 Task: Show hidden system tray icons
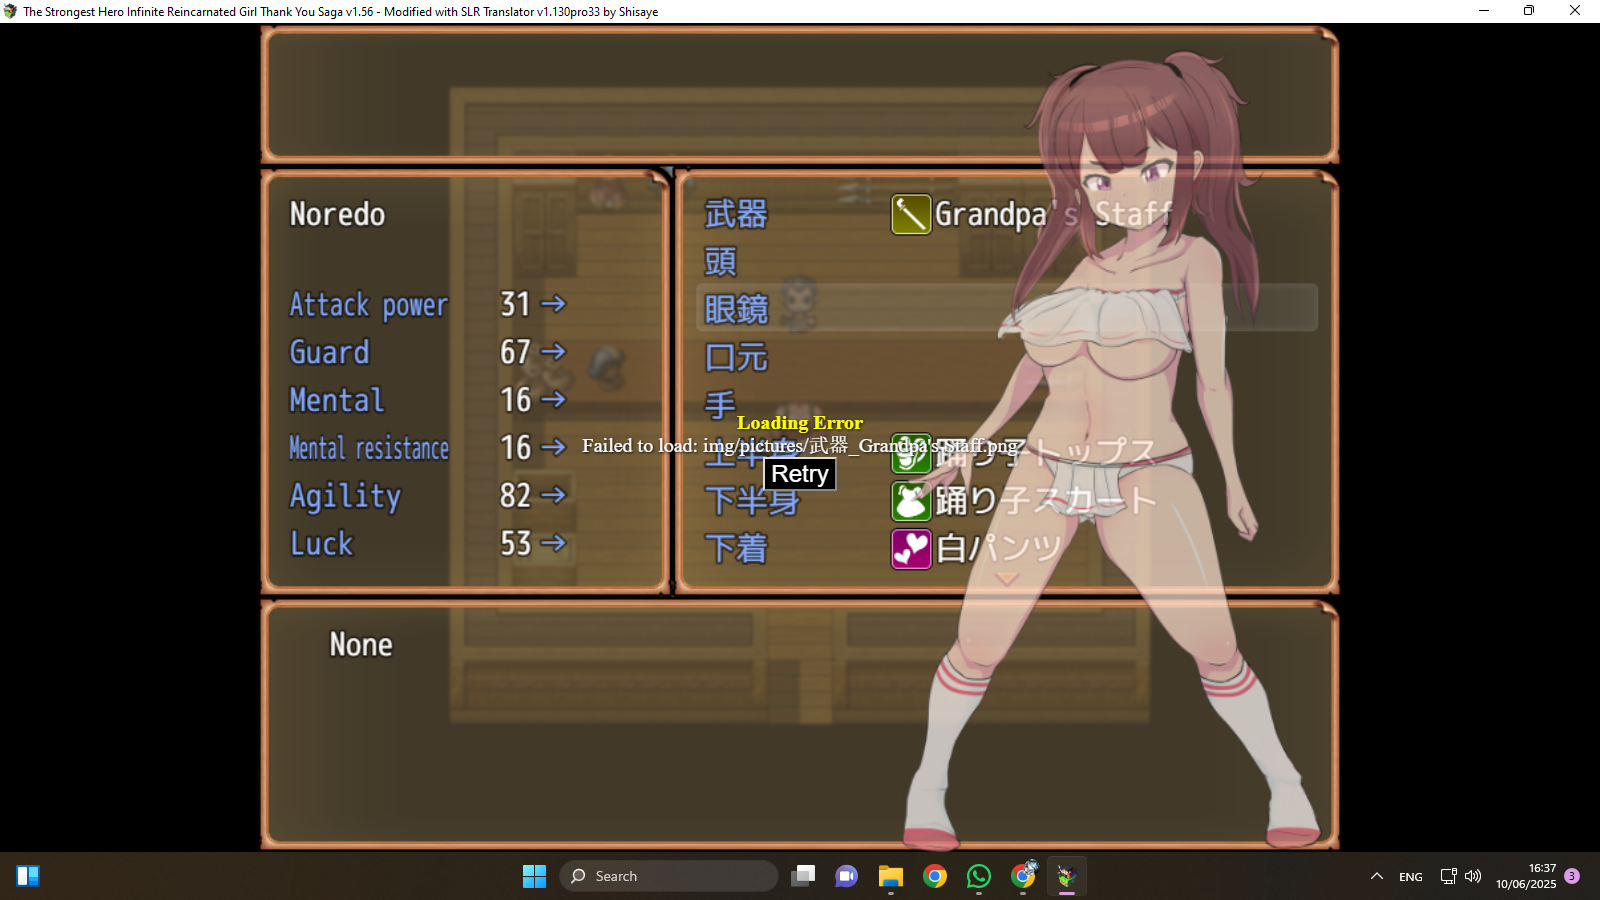click(1376, 876)
